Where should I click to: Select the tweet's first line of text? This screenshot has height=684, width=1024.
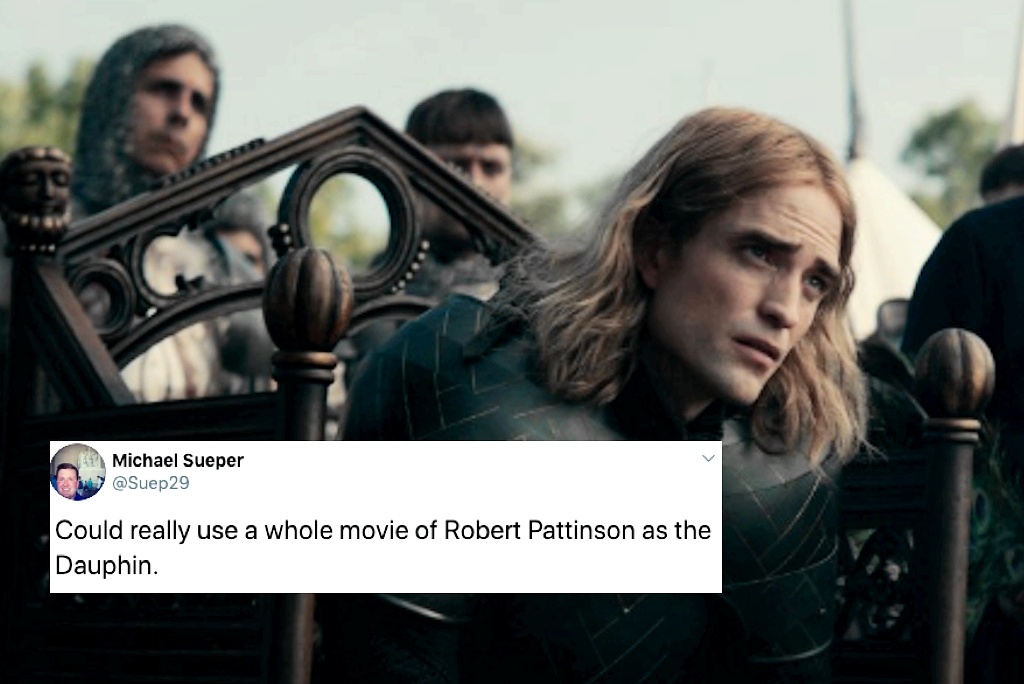tap(383, 530)
